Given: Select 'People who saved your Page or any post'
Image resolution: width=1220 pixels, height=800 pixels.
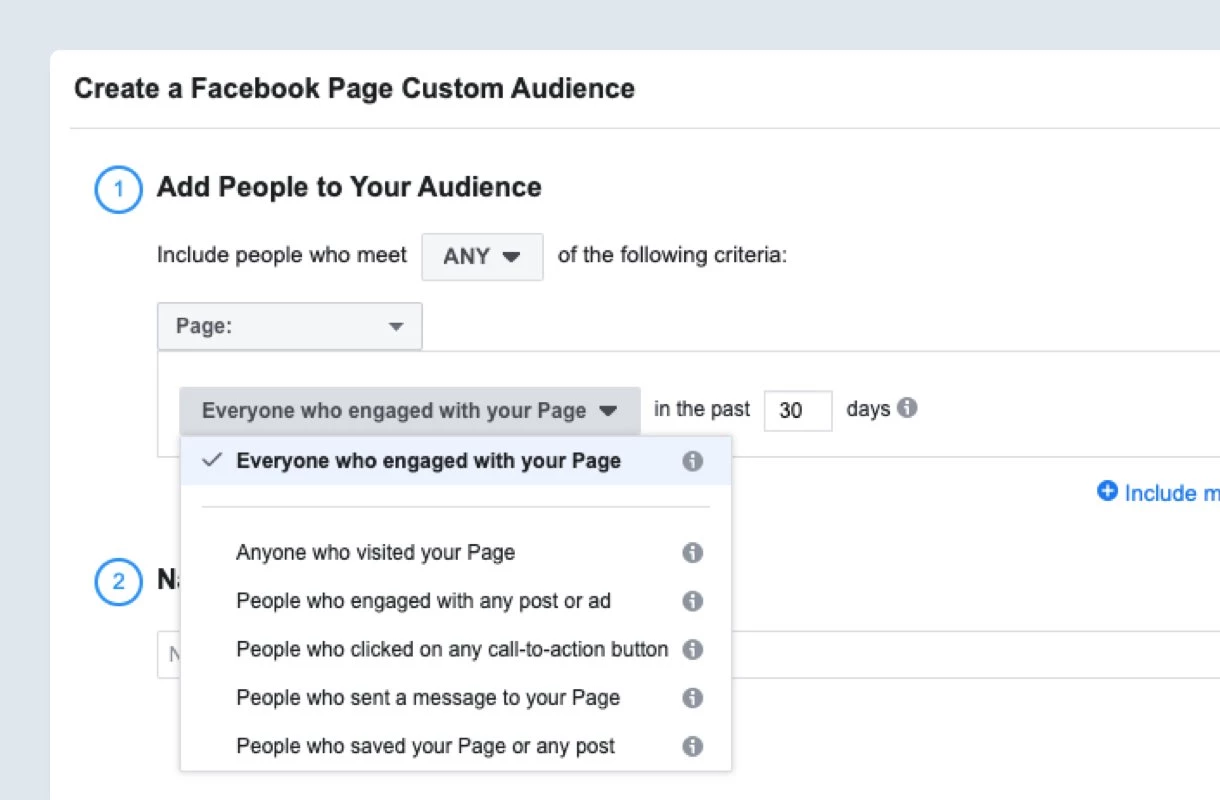Looking at the screenshot, I should click(x=425, y=746).
